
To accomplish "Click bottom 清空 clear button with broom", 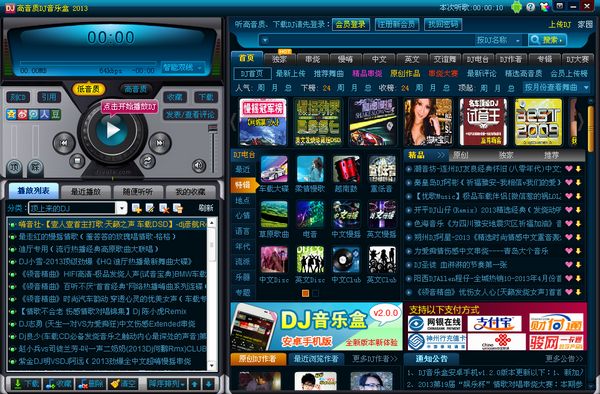I will pos(123,384).
